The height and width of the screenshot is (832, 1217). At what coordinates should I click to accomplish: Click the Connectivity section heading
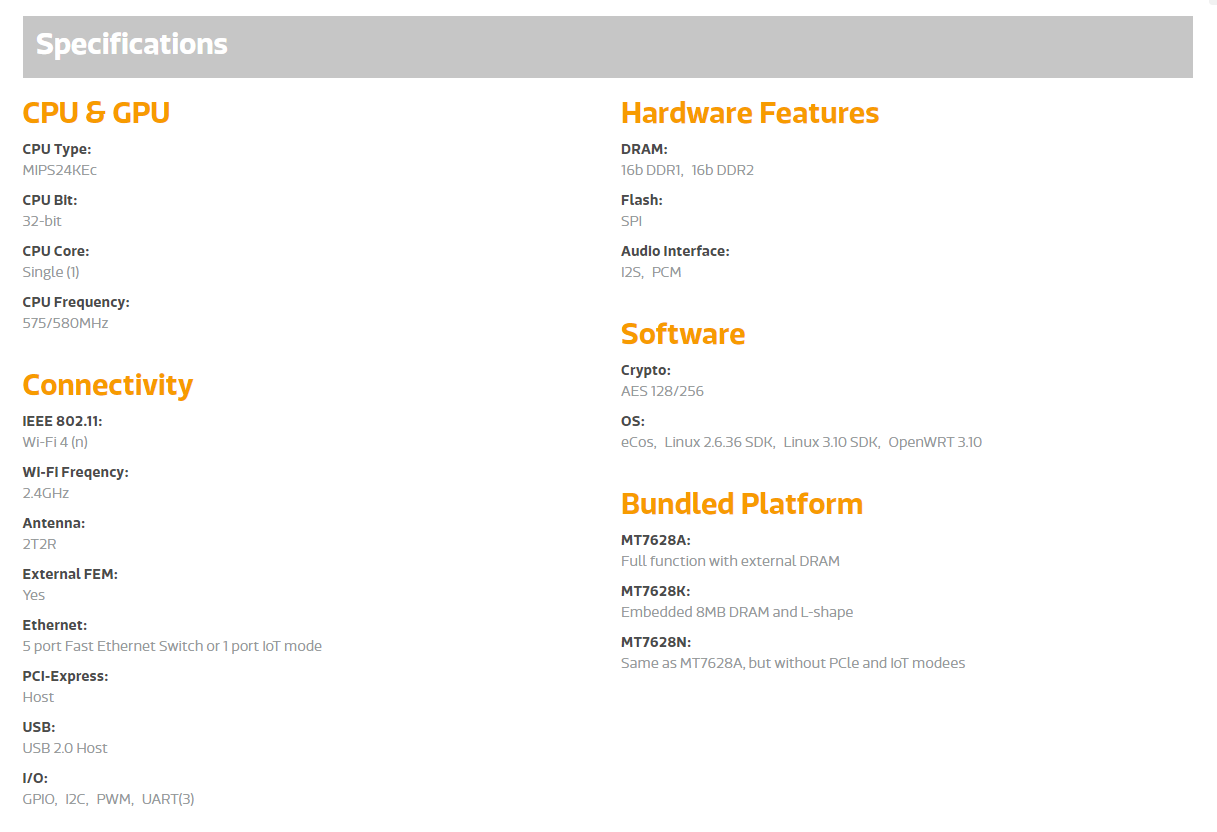coord(108,385)
